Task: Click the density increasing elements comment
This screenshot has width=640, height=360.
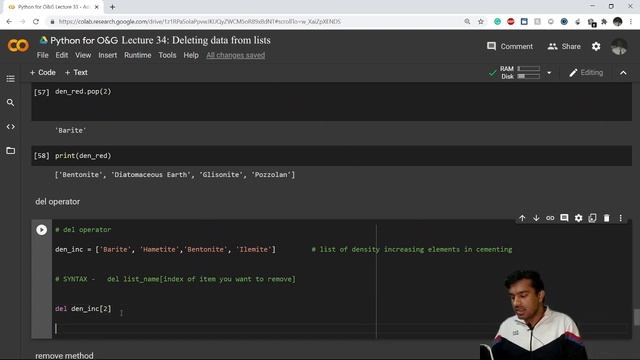Action: 411,249
